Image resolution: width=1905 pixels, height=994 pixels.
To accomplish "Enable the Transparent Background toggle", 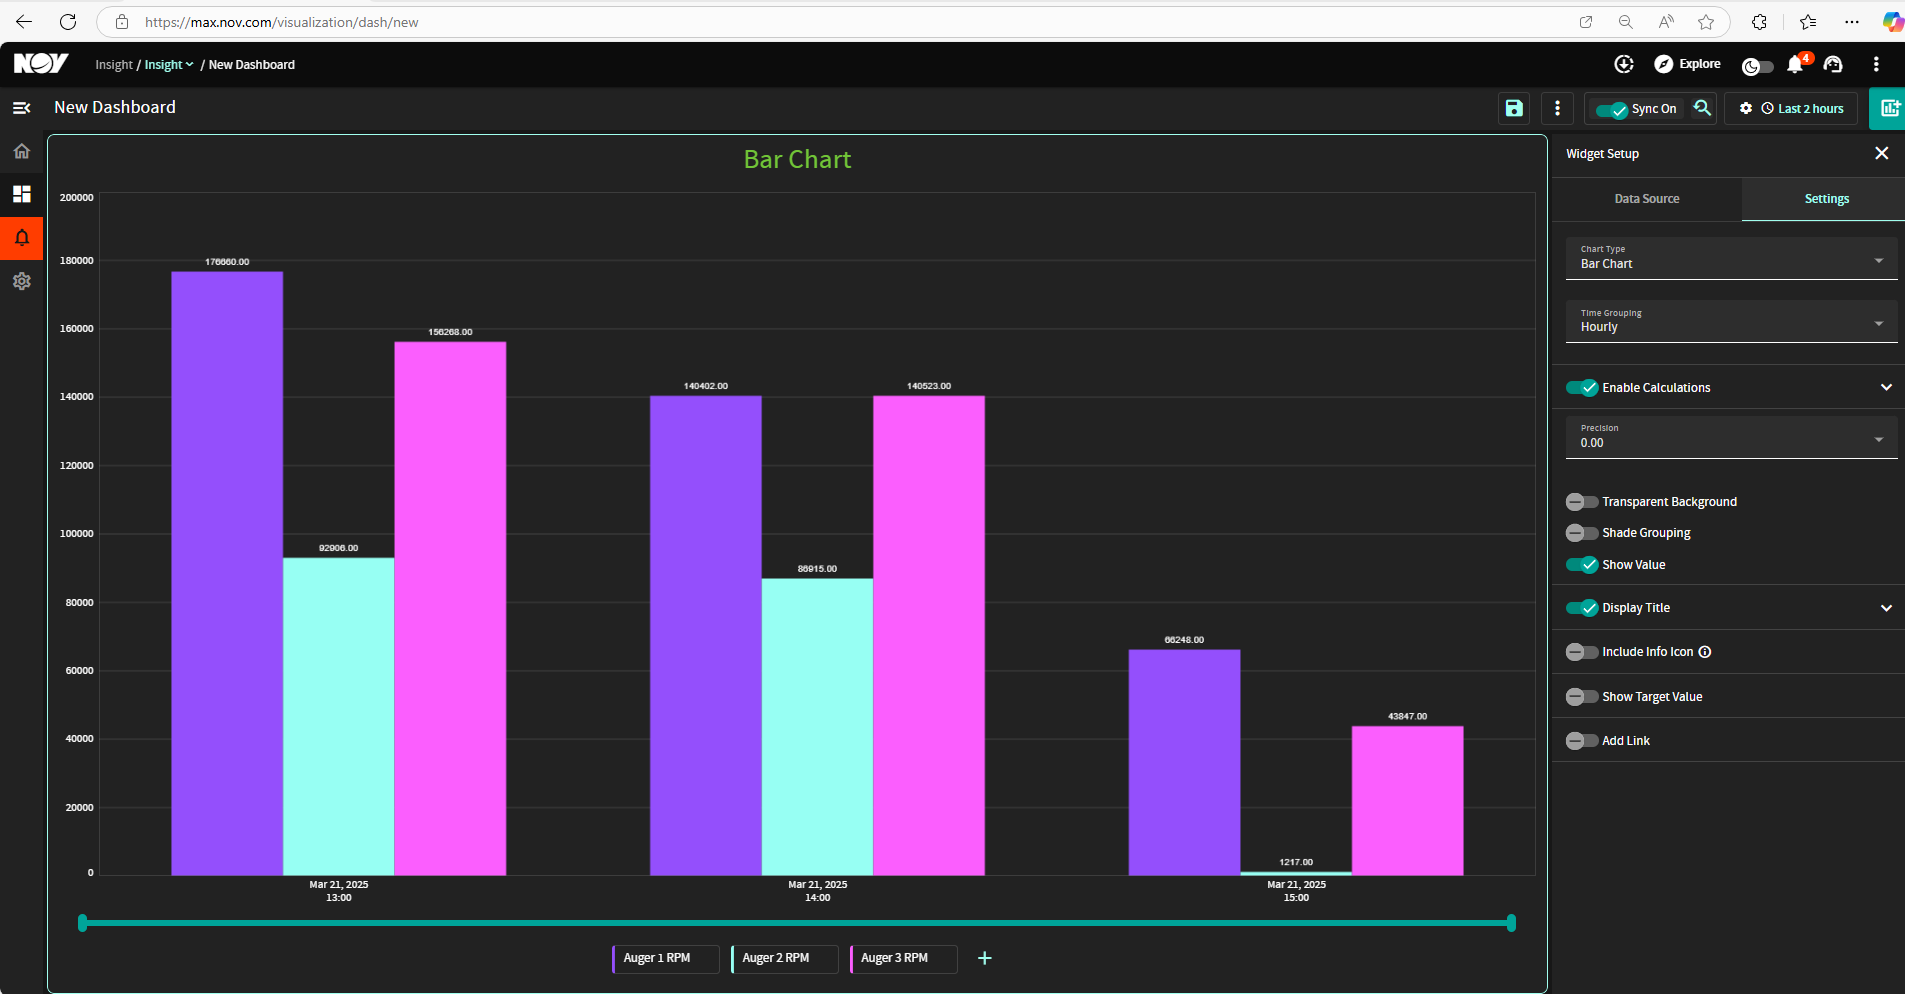I will click(x=1582, y=502).
